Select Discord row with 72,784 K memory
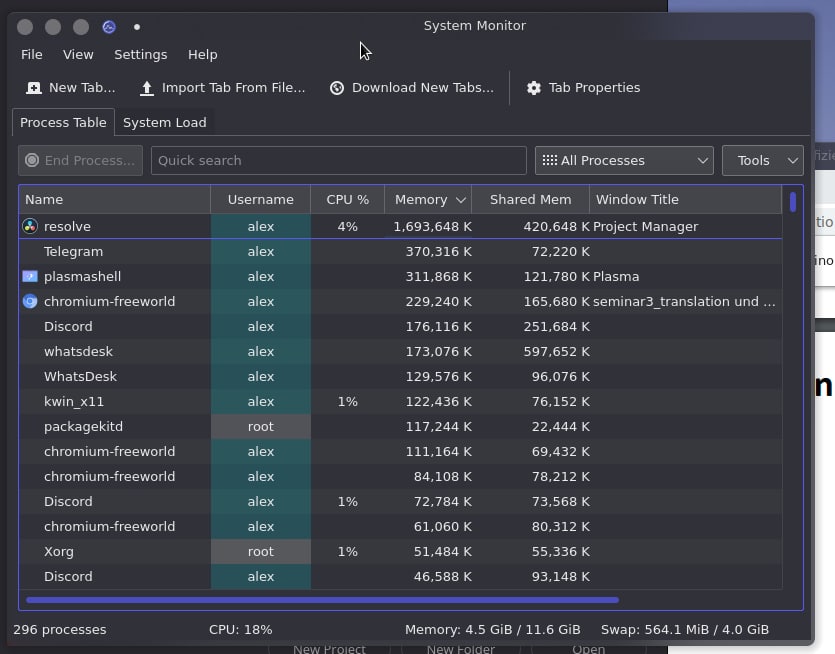This screenshot has width=835, height=654. pos(400,502)
